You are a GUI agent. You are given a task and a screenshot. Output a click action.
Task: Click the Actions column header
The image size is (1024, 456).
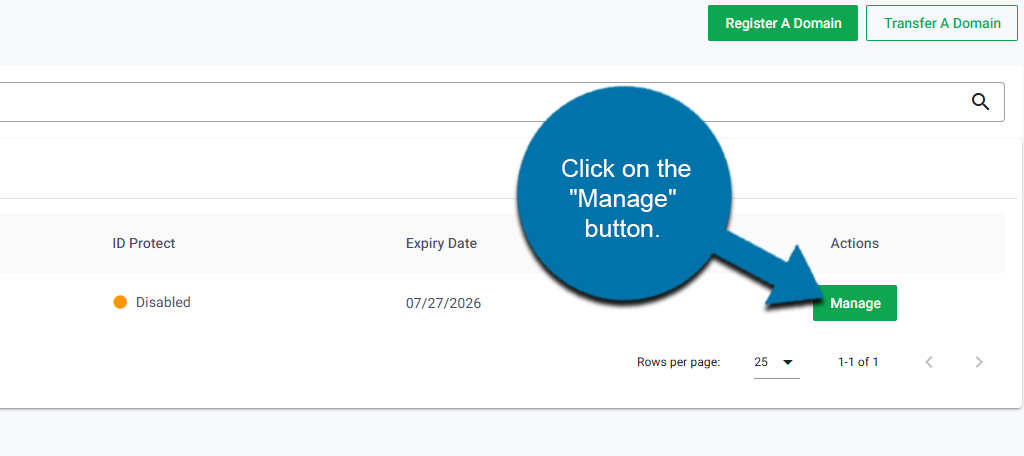pos(854,244)
